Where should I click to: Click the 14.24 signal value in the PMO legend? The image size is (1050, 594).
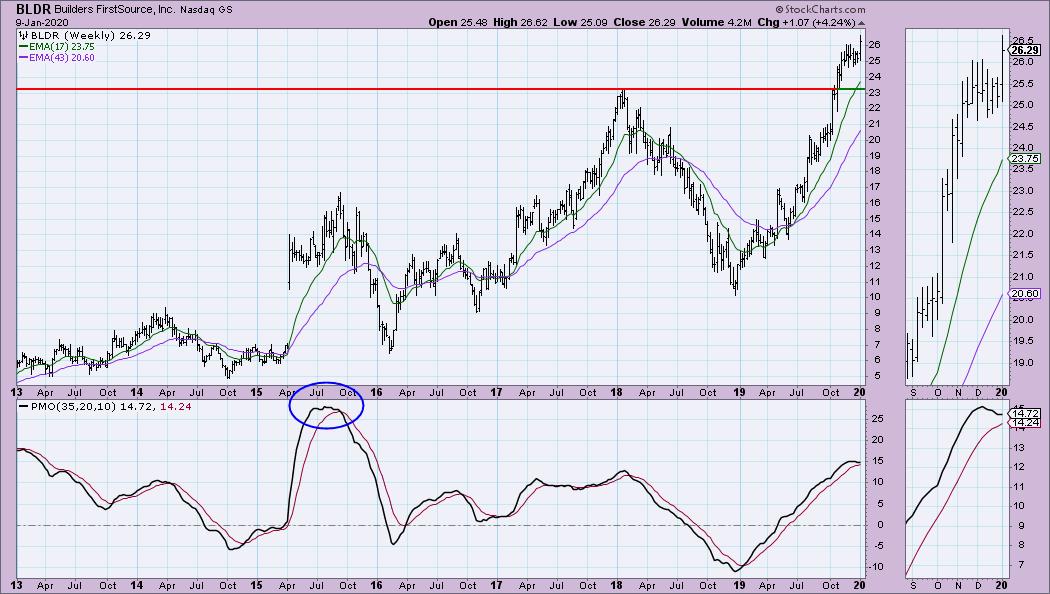pos(176,406)
